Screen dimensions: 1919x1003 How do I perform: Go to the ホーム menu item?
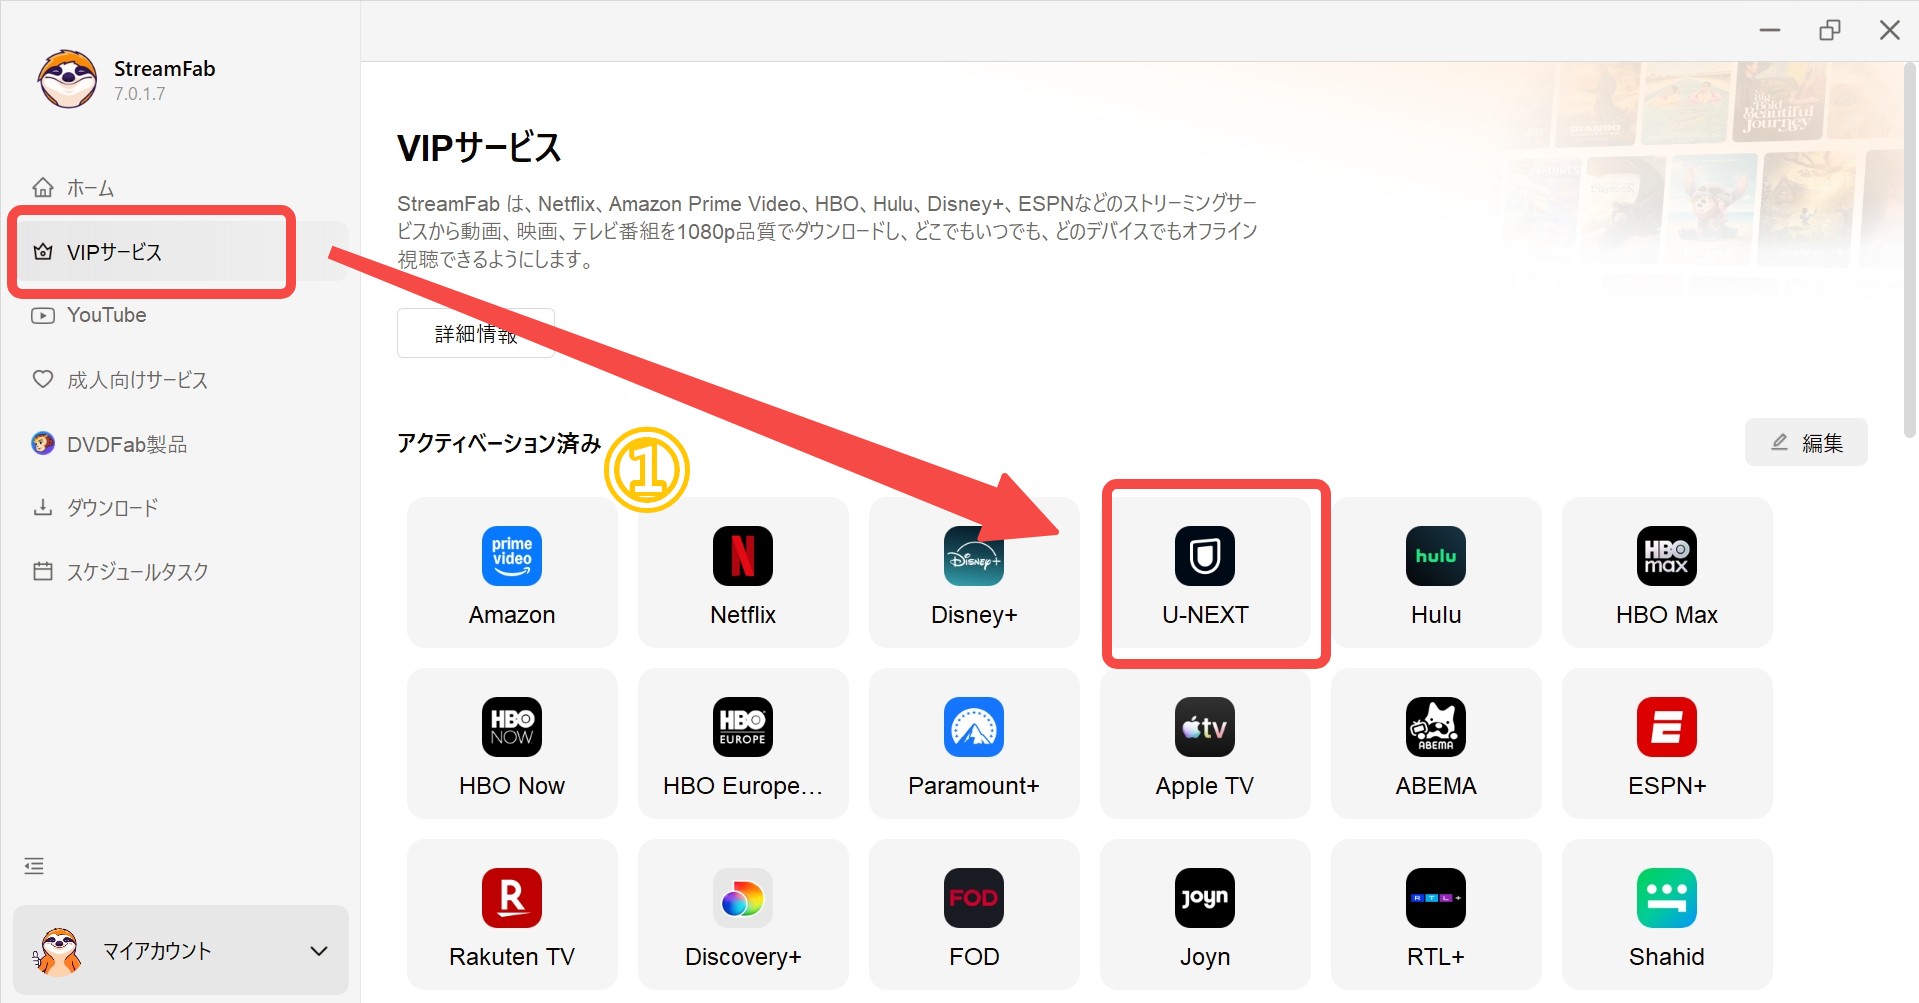coord(89,187)
